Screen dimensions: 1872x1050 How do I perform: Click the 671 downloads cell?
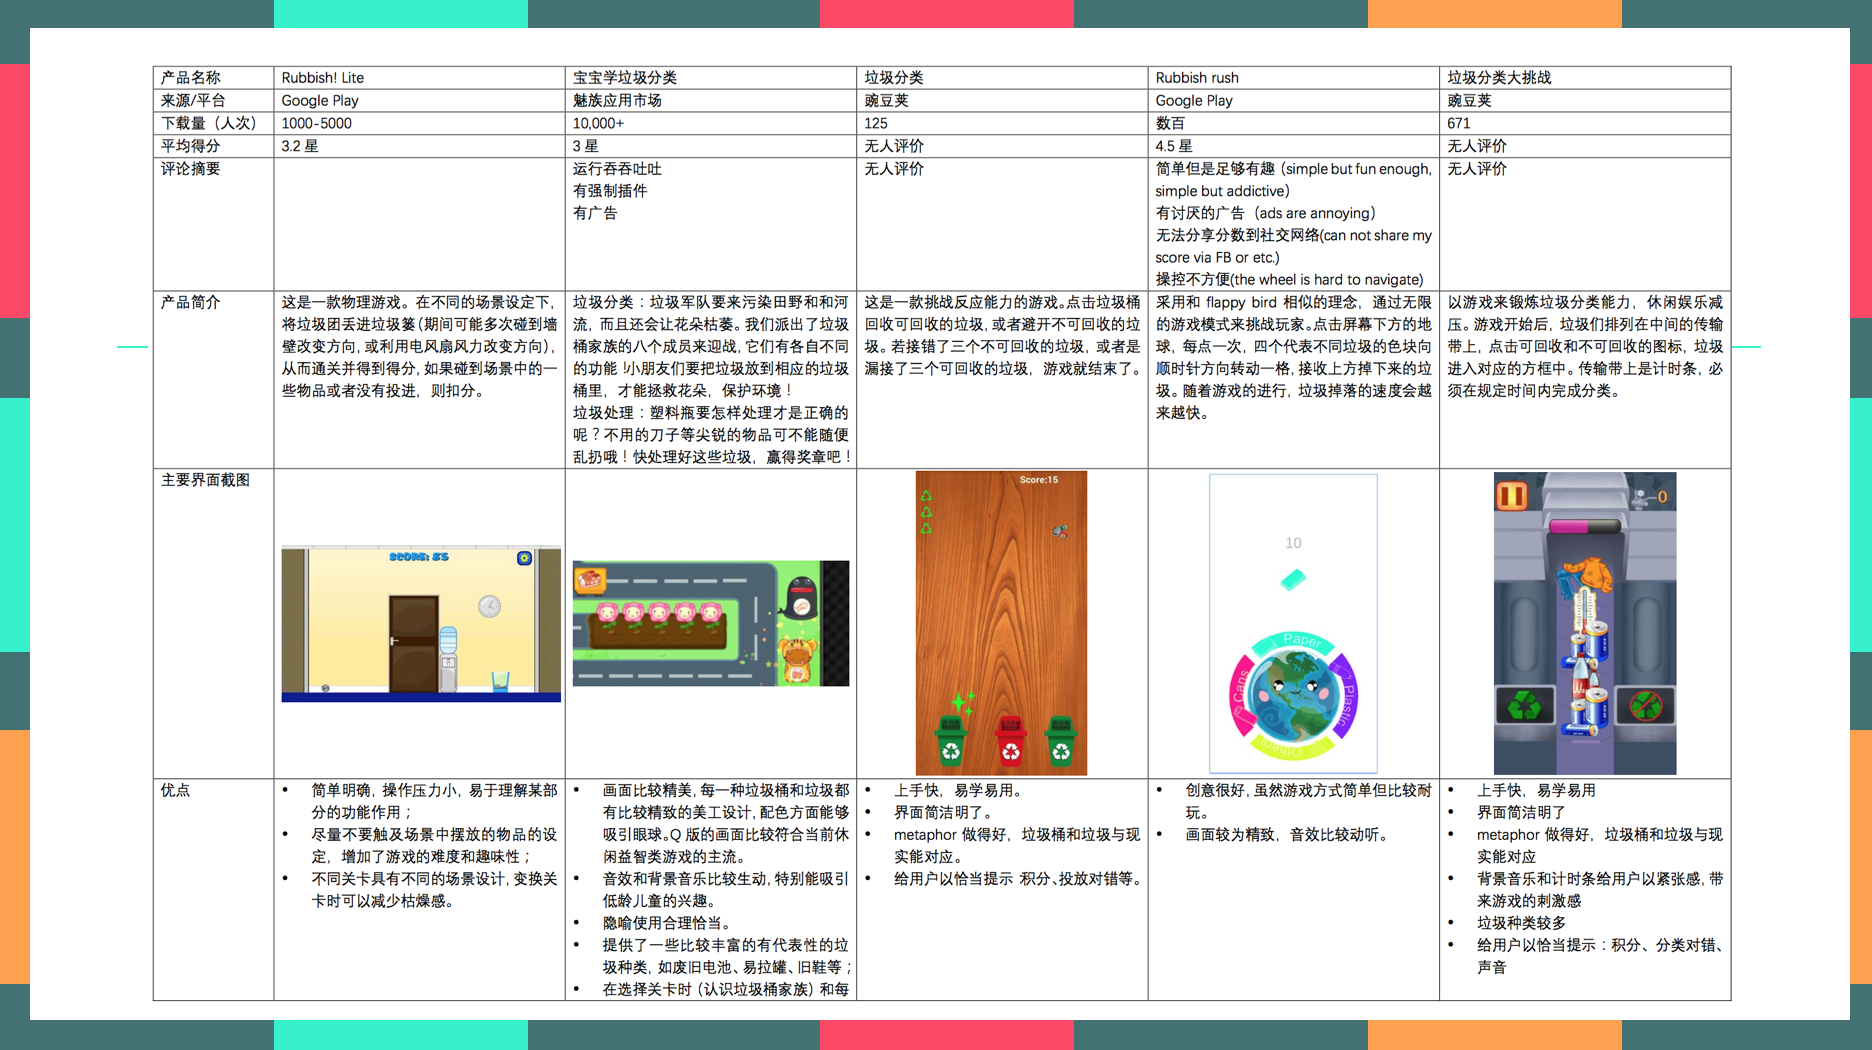tap(1585, 123)
